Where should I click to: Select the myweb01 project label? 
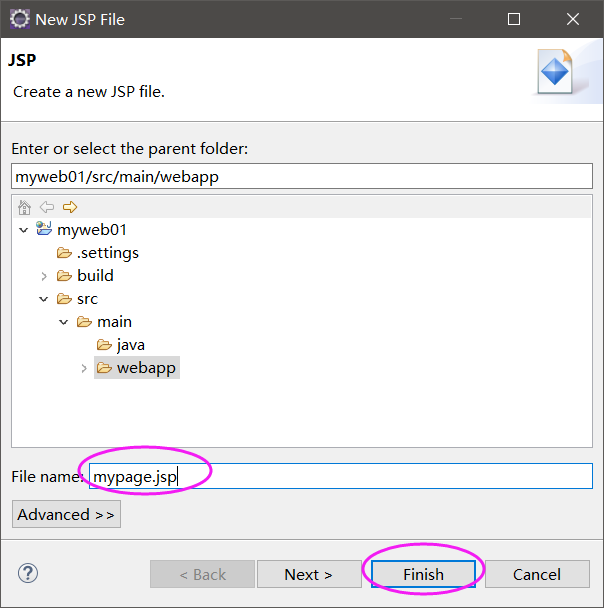[x=92, y=230]
